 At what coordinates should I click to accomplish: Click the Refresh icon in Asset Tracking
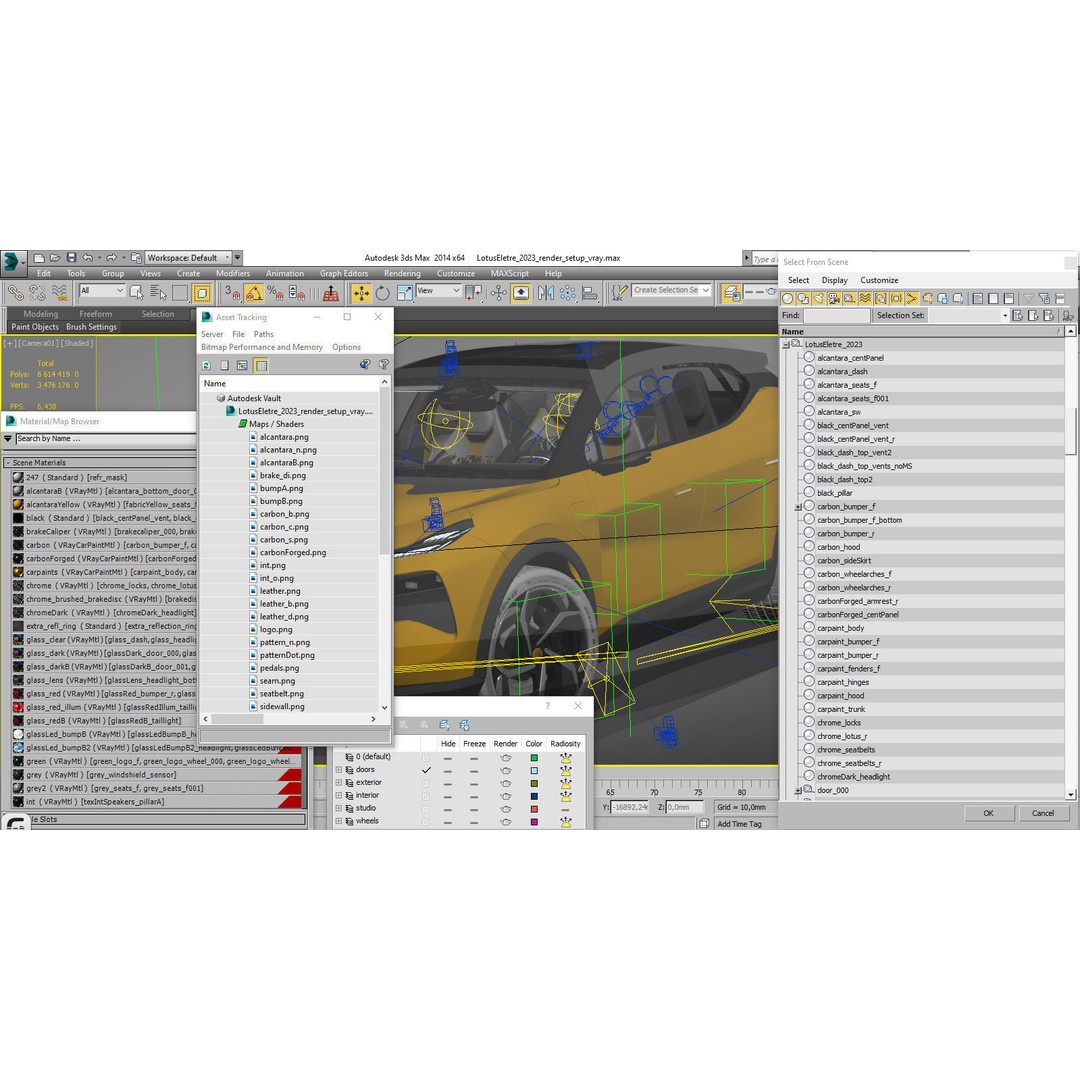pyautogui.click(x=206, y=366)
